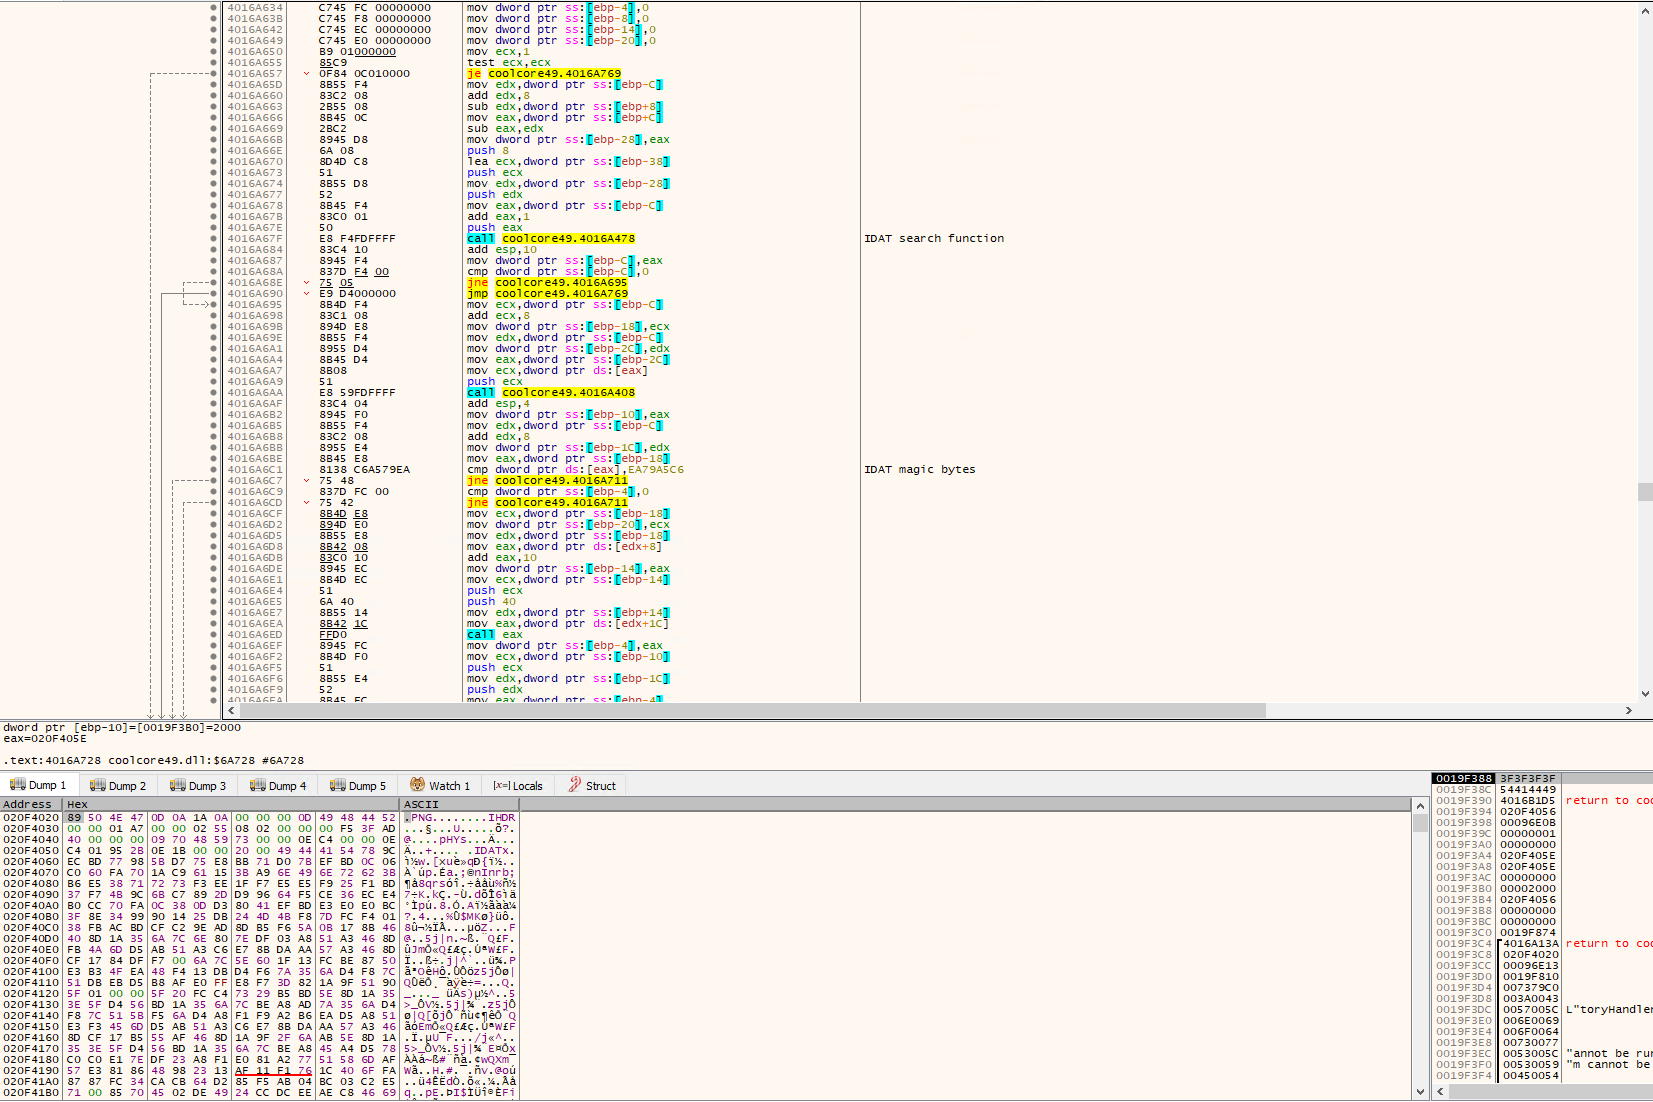Image resolution: width=1653 pixels, height=1102 pixels.
Task: Click disassembly vertical scrollbar down arrow
Action: click(1645, 693)
